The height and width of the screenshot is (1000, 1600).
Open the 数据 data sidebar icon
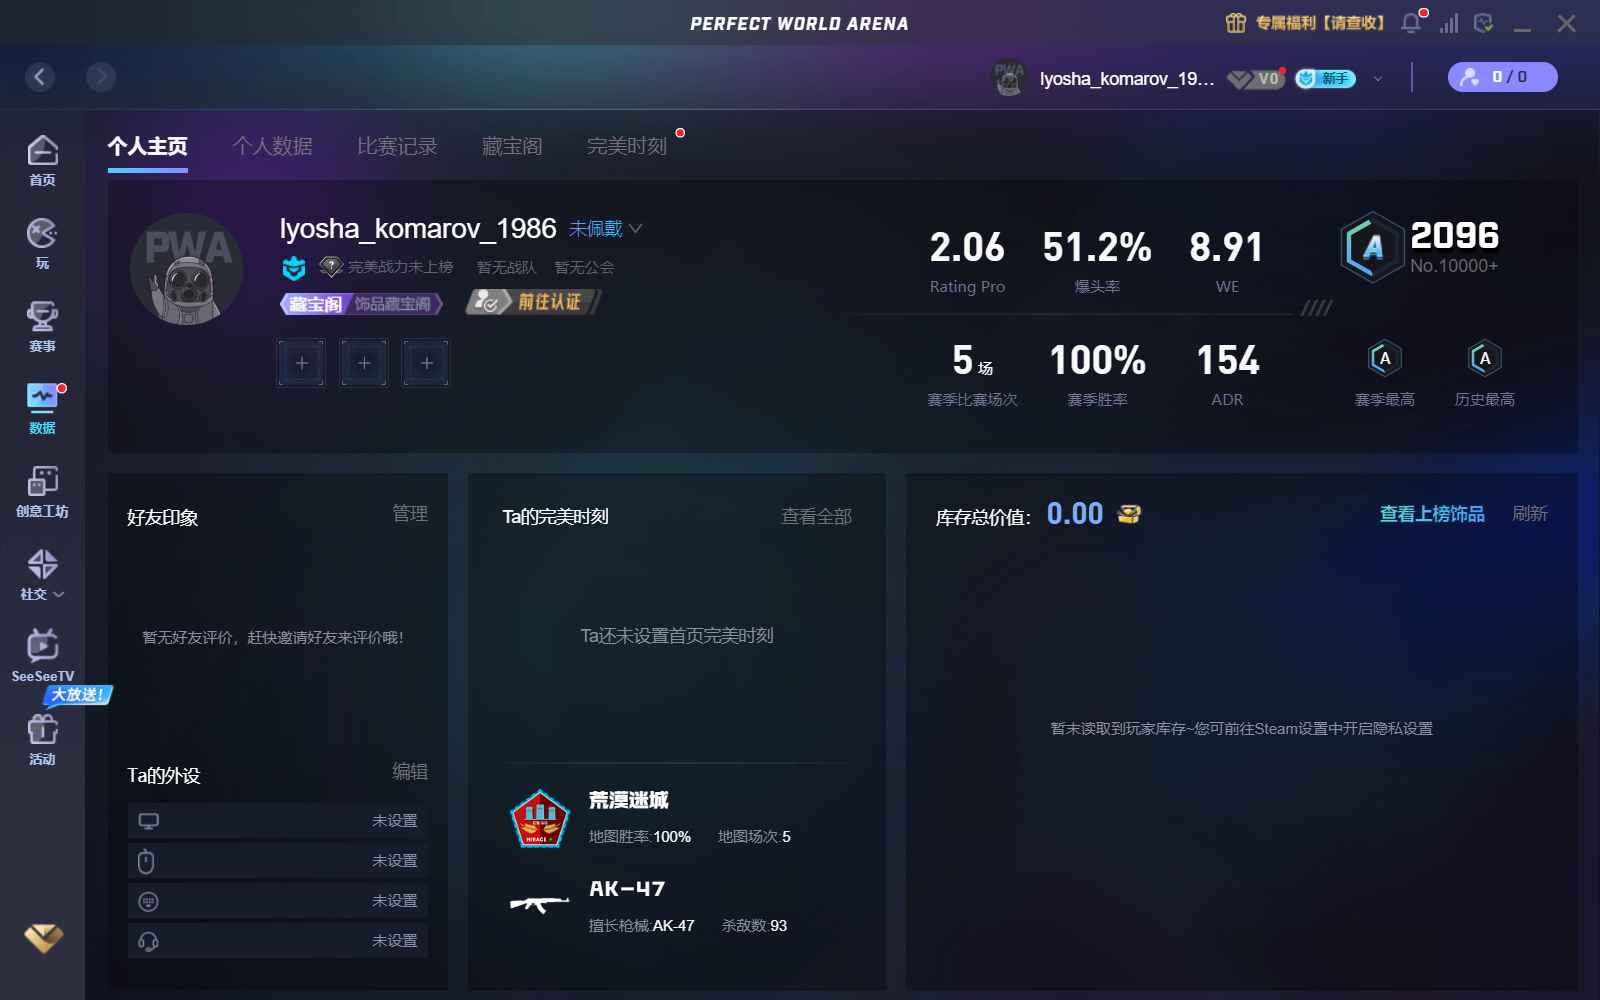coord(42,409)
